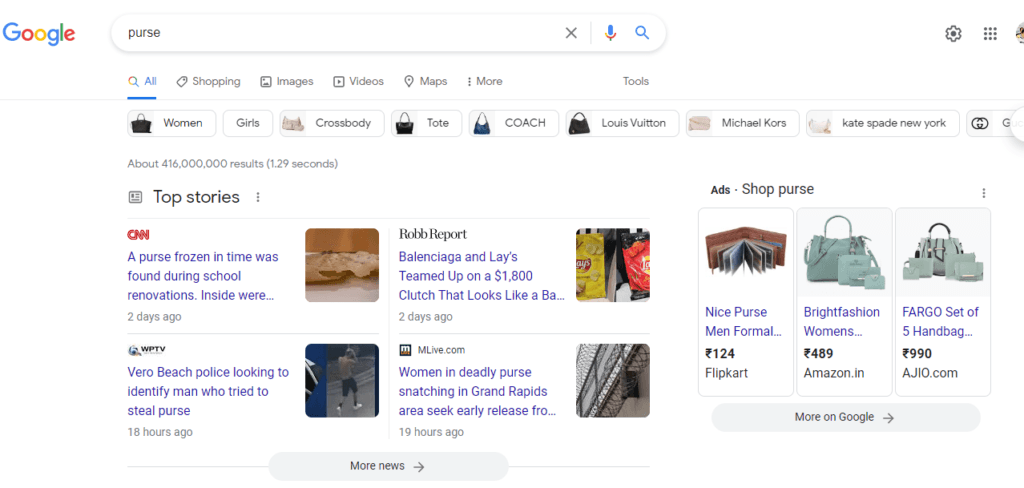
Task: Open Brightfashion Womens product link
Action: click(842, 321)
